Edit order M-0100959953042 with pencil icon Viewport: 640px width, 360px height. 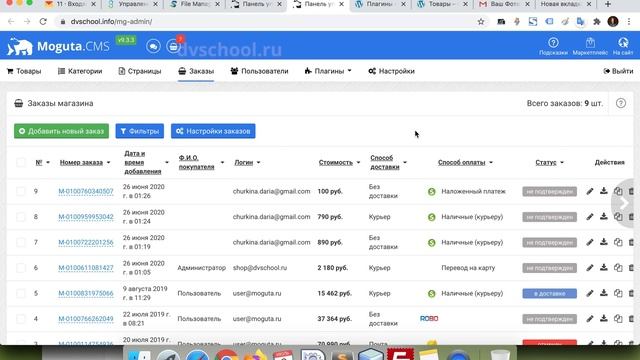pos(590,217)
